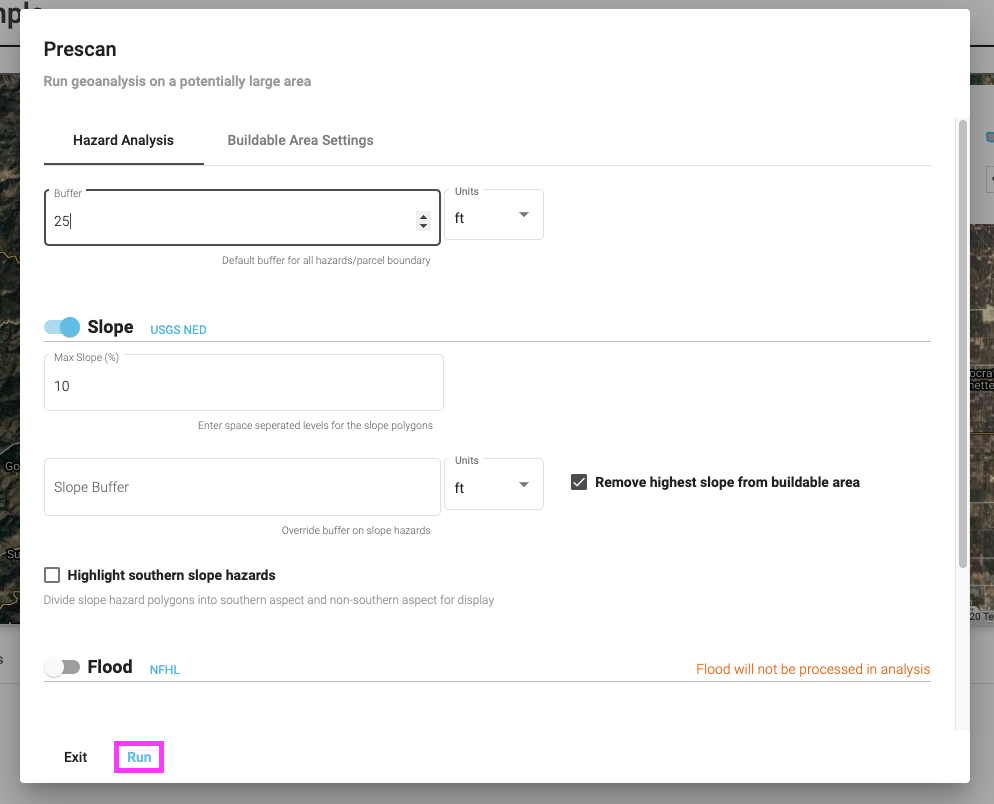Open the USGS NED source link
Image resolution: width=994 pixels, height=804 pixels.
point(178,330)
